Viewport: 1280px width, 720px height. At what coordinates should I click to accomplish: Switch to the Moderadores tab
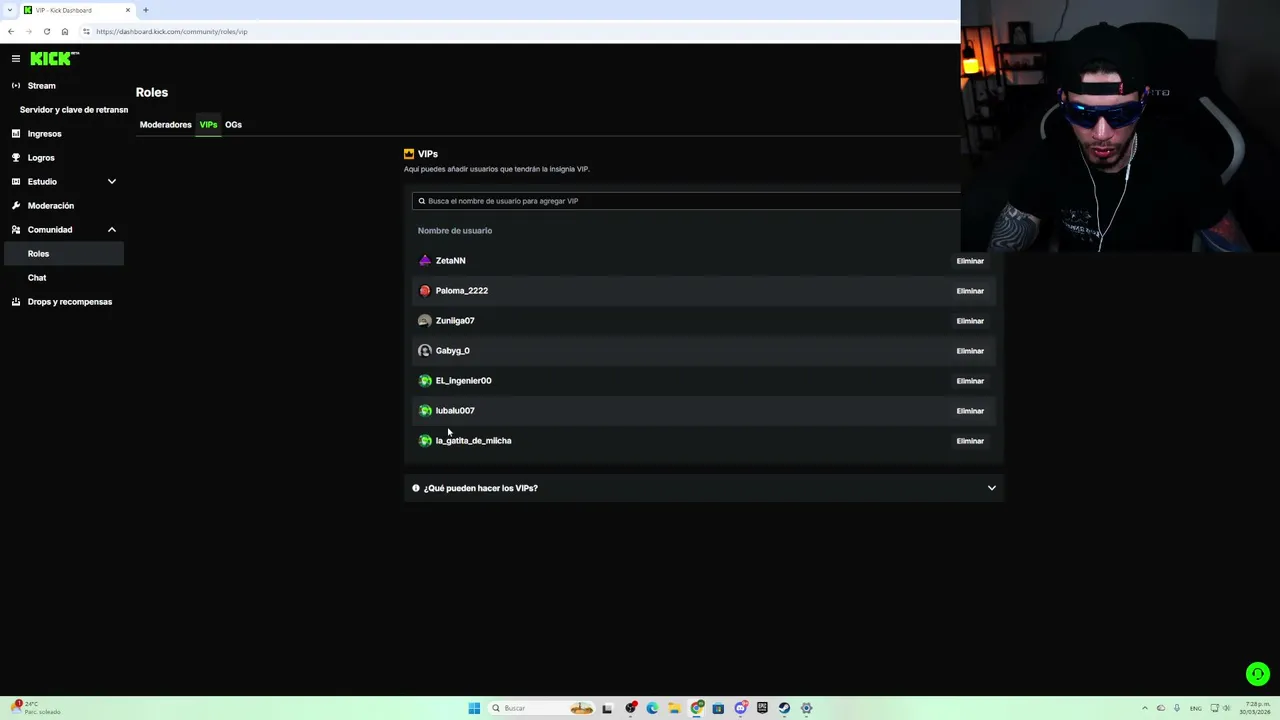[166, 125]
